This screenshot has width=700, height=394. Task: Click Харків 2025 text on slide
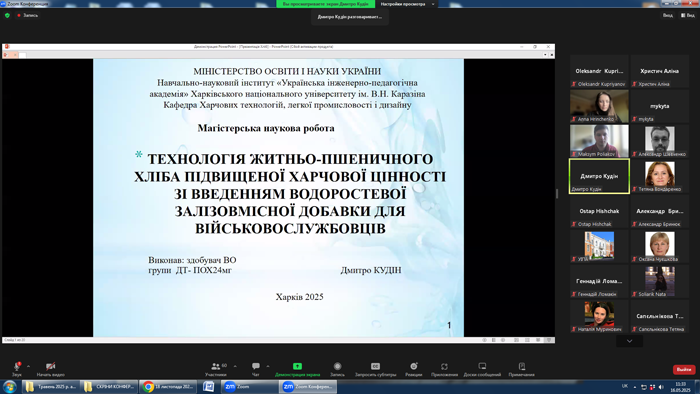299,297
